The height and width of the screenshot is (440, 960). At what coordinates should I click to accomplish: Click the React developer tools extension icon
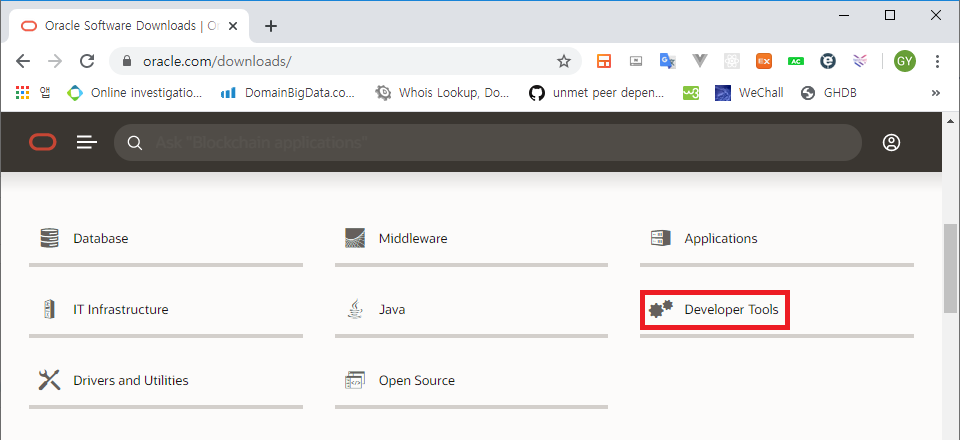(x=732, y=61)
